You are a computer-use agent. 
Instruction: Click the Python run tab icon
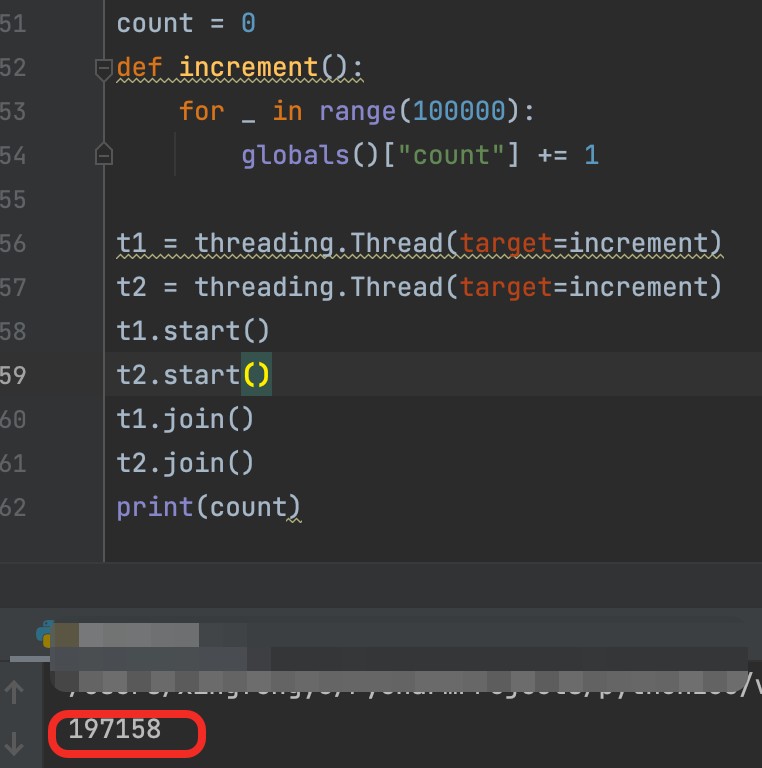[x=44, y=634]
